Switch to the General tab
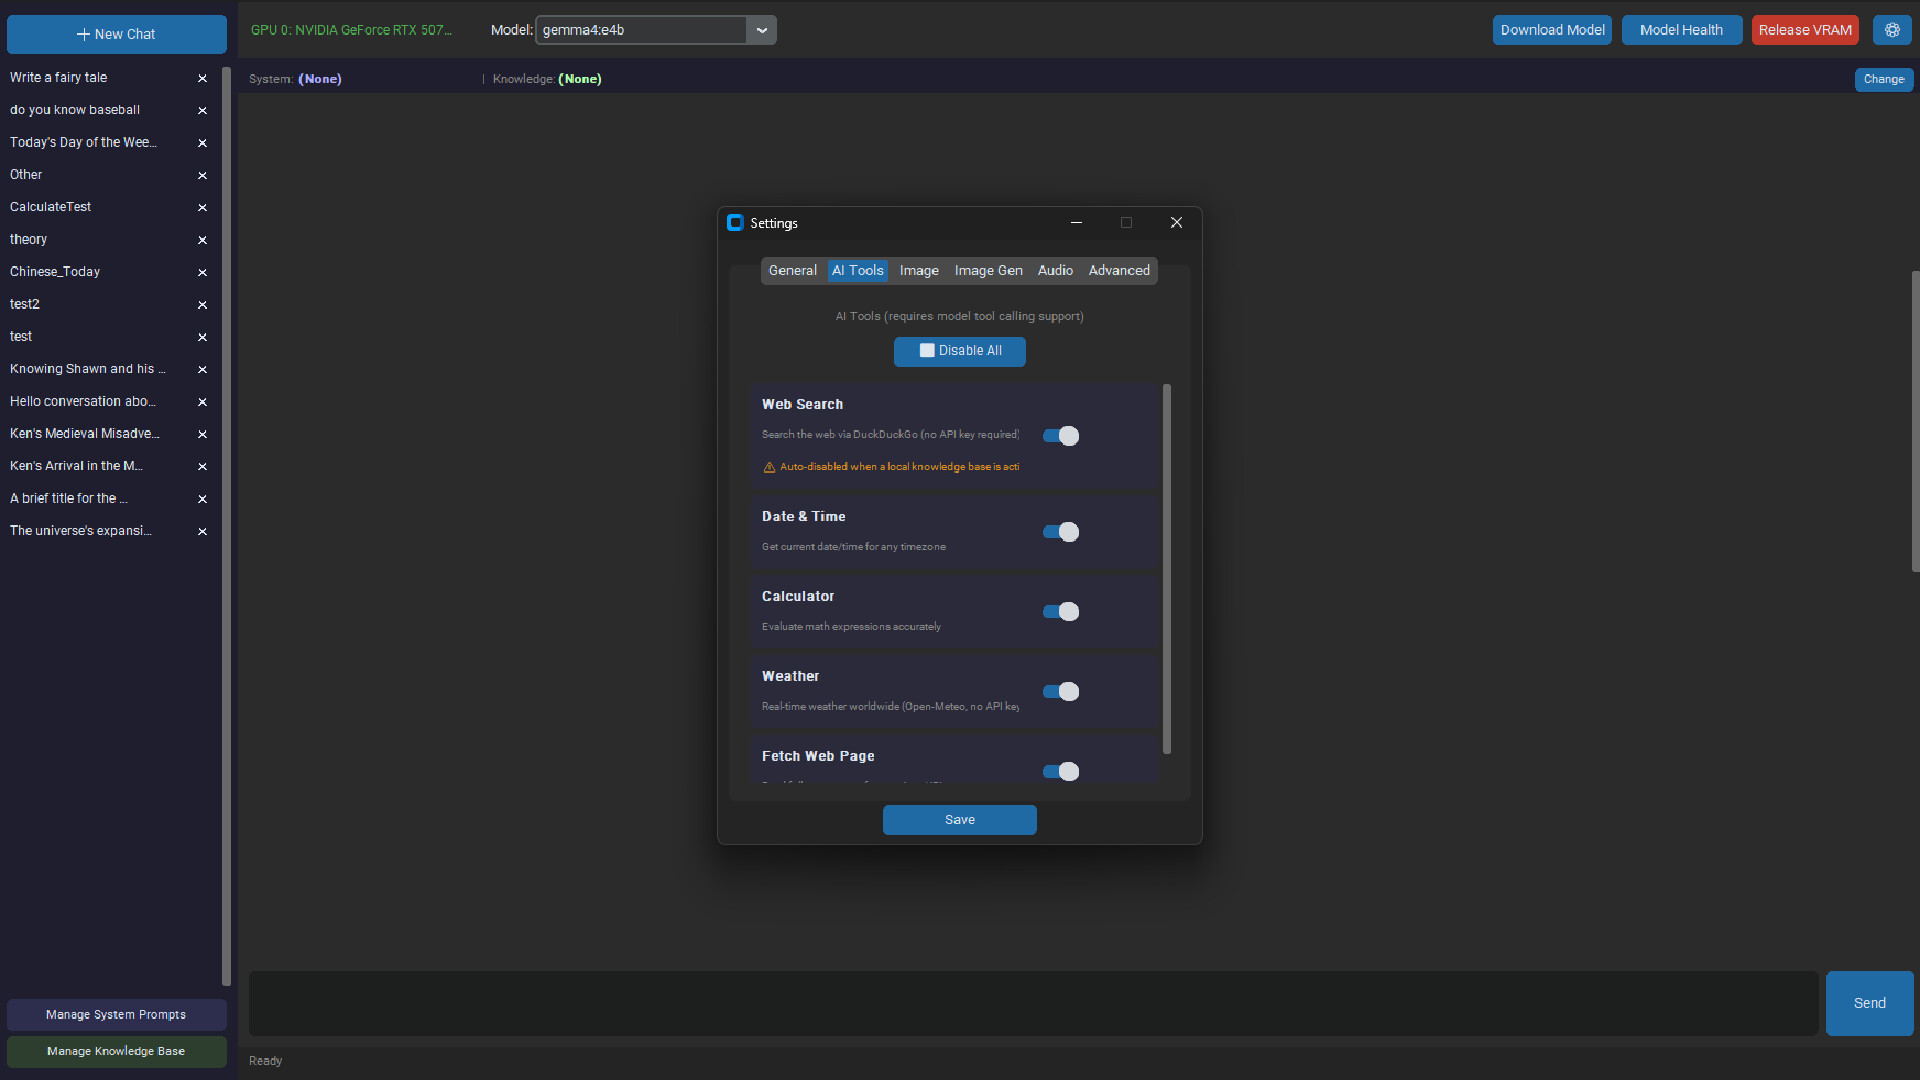The width and height of the screenshot is (1920, 1080). tap(792, 271)
